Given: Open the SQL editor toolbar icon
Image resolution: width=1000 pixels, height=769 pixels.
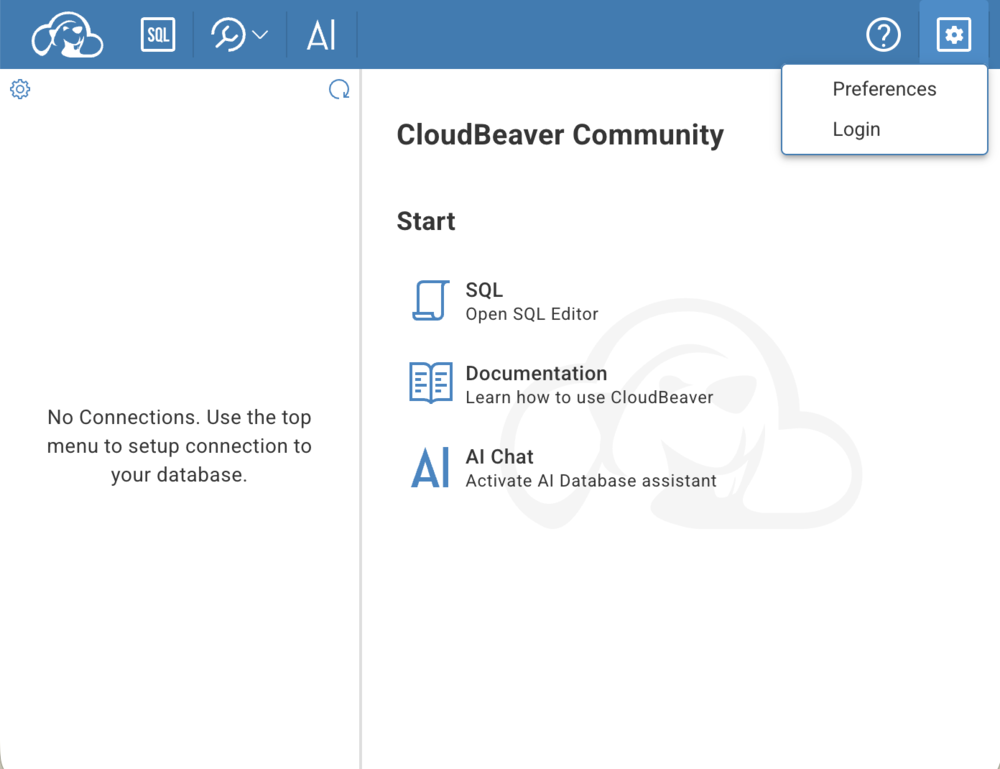Looking at the screenshot, I should 158,34.
